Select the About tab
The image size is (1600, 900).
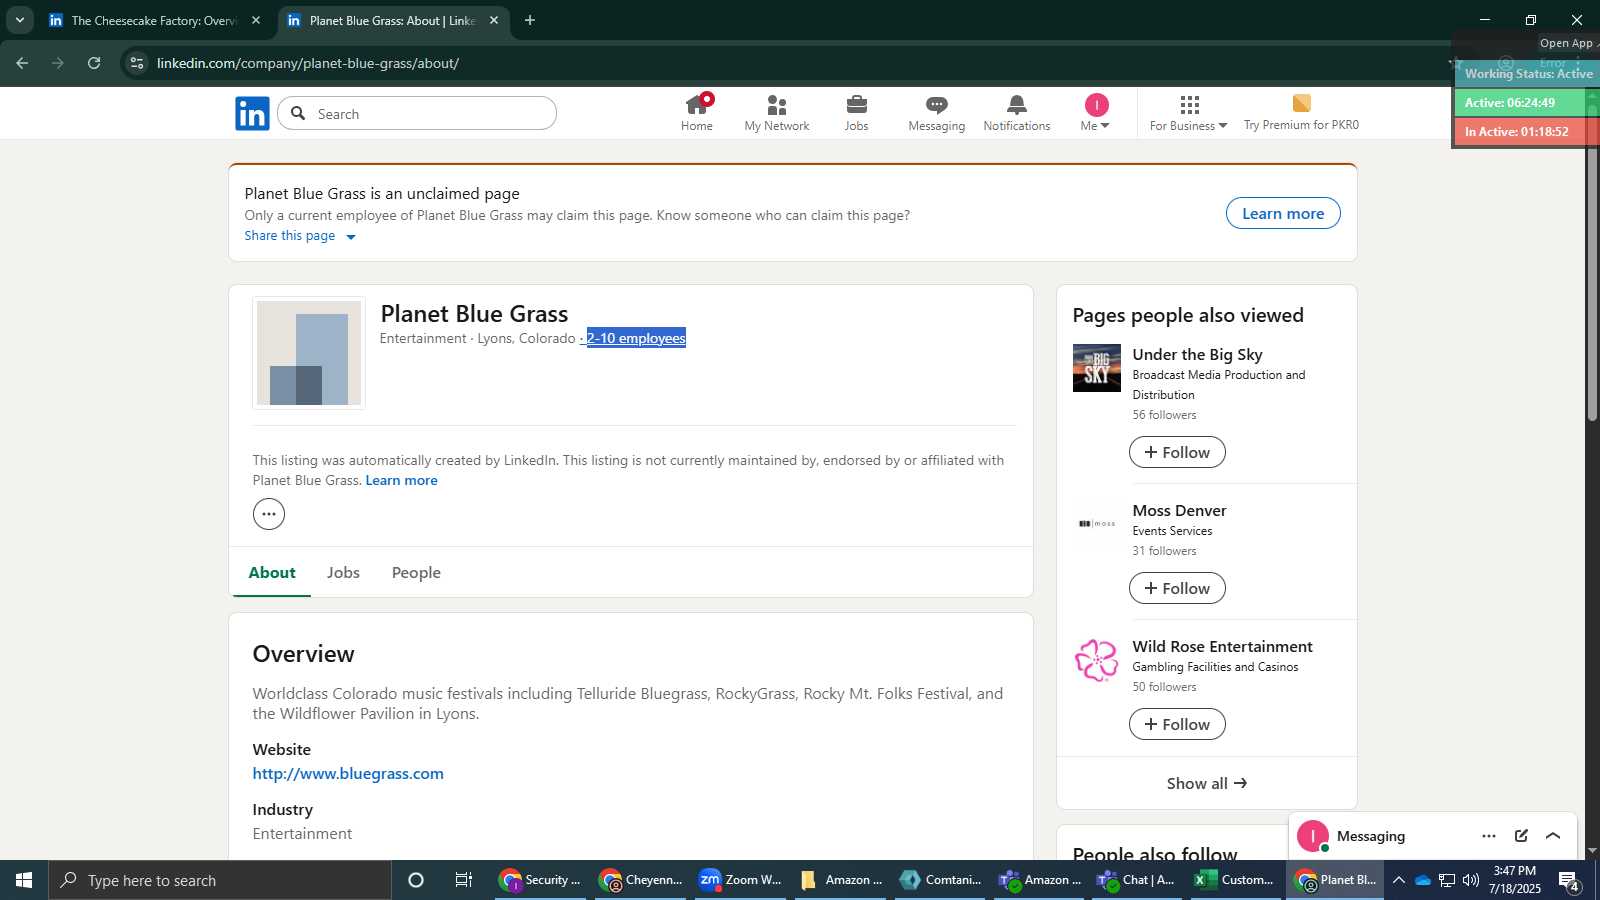[x=272, y=572]
